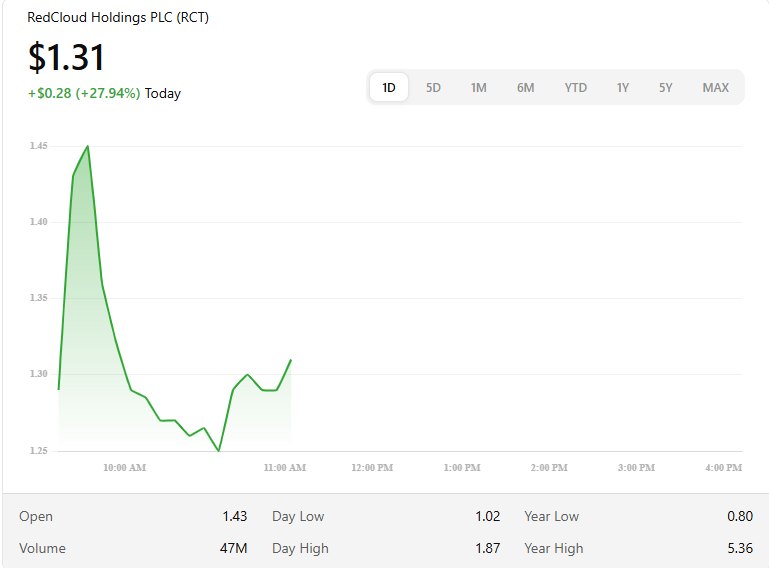Select the 1D time range tab
The height and width of the screenshot is (568, 769).
point(388,87)
